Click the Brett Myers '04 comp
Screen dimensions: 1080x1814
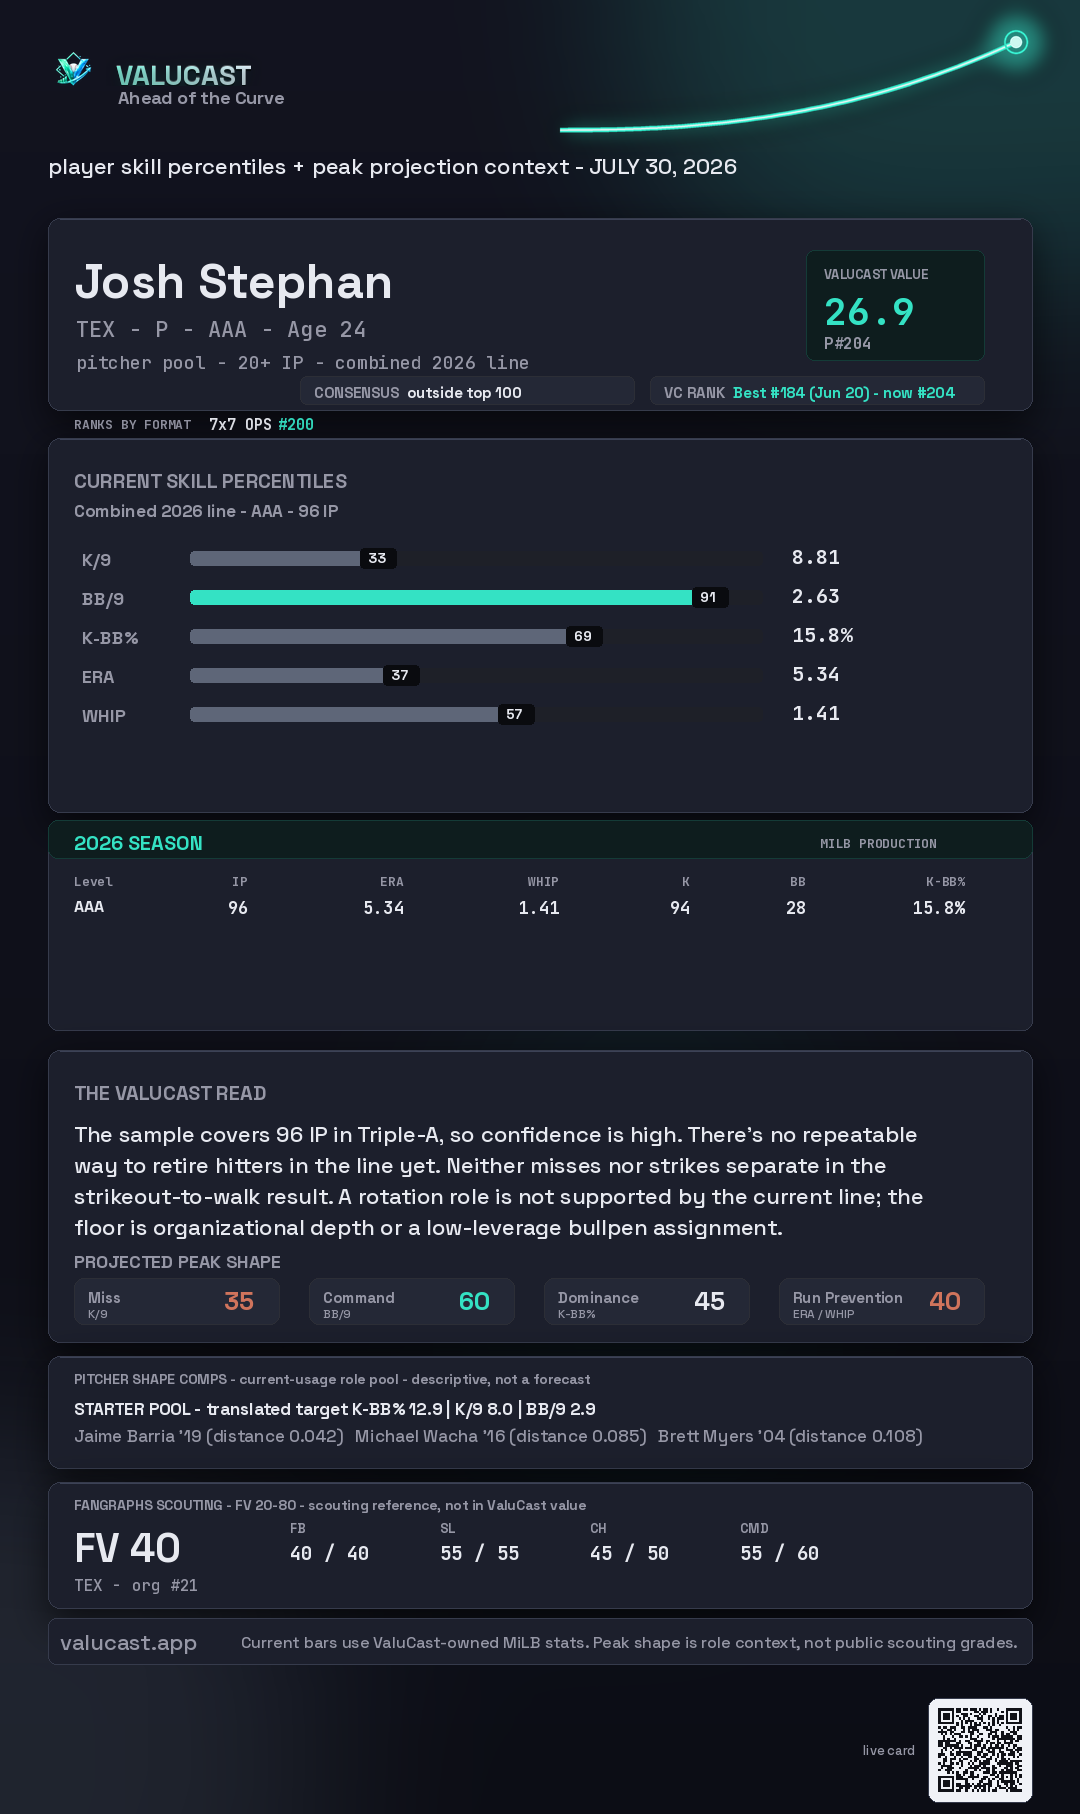[x=790, y=1436]
